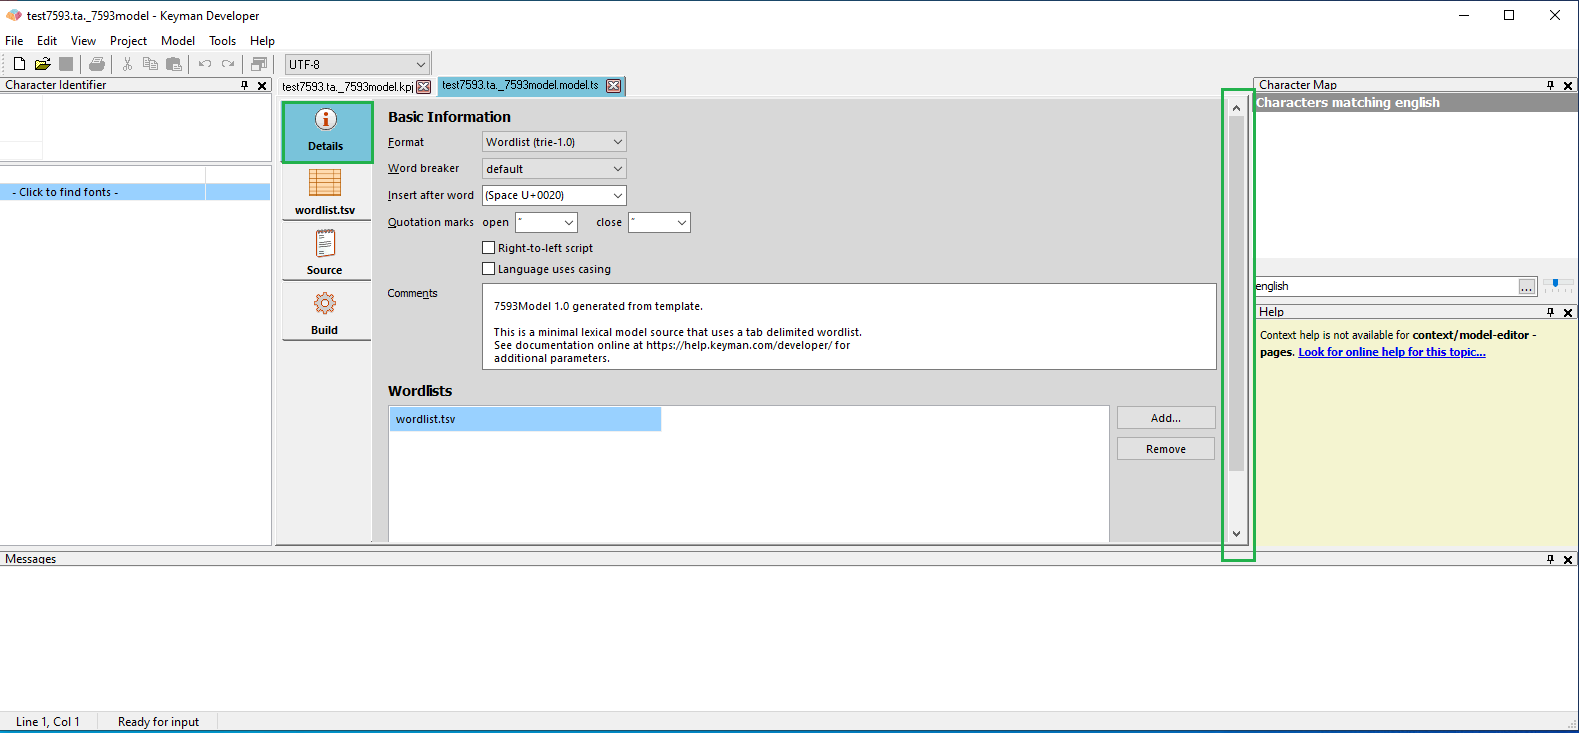
Task: Open the Tools menu
Action: [222, 41]
